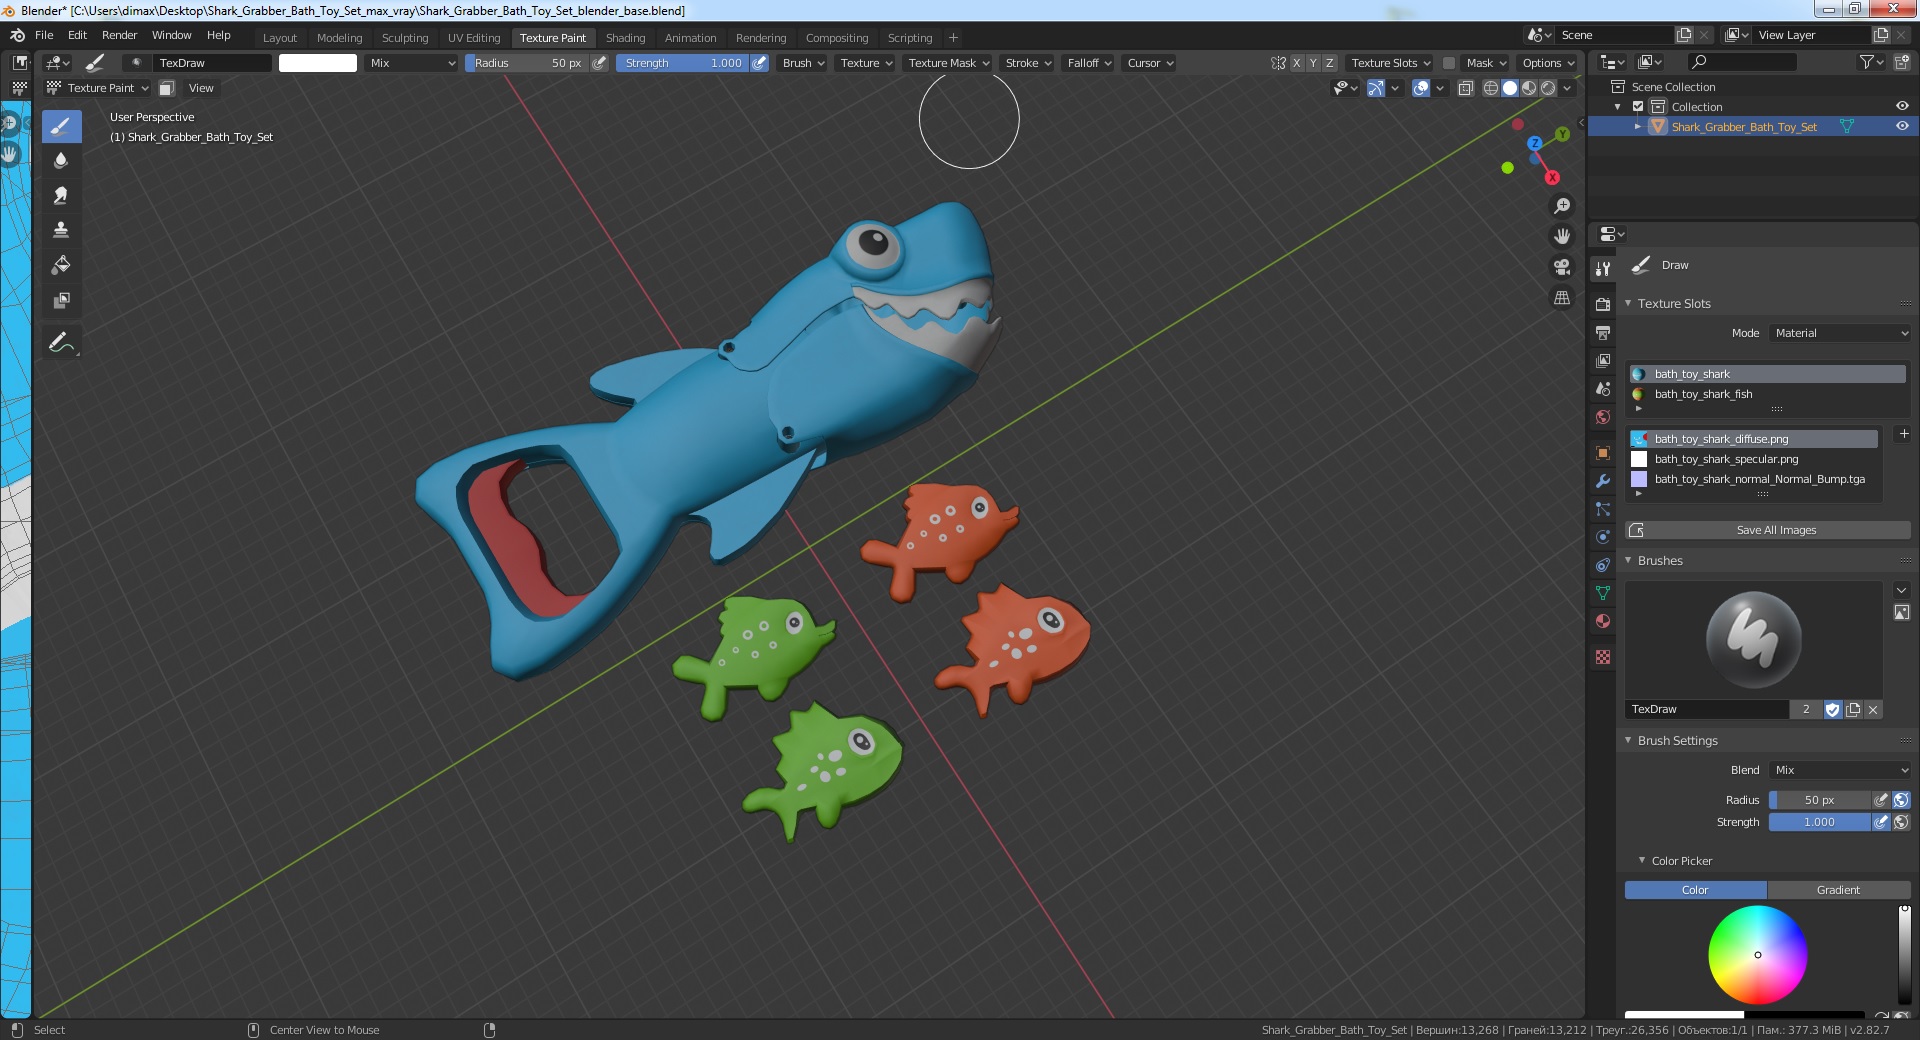The height and width of the screenshot is (1040, 1920).
Task: Toggle X-ray display mode
Action: (x=1465, y=88)
